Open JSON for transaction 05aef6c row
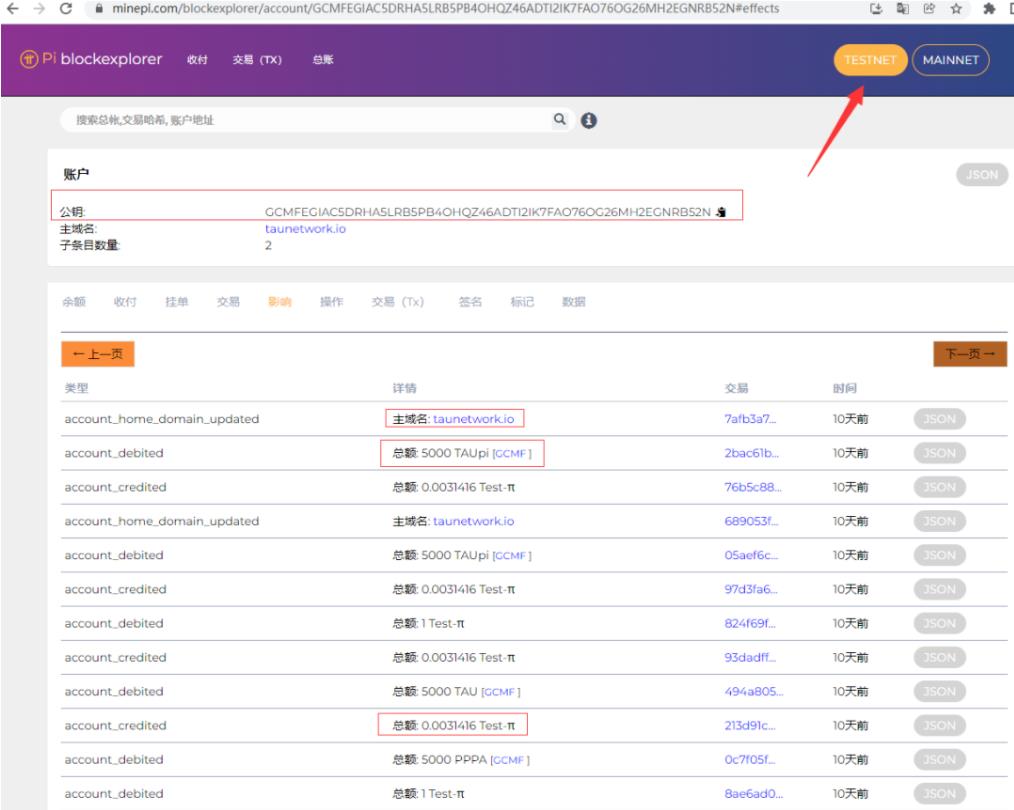 940,555
